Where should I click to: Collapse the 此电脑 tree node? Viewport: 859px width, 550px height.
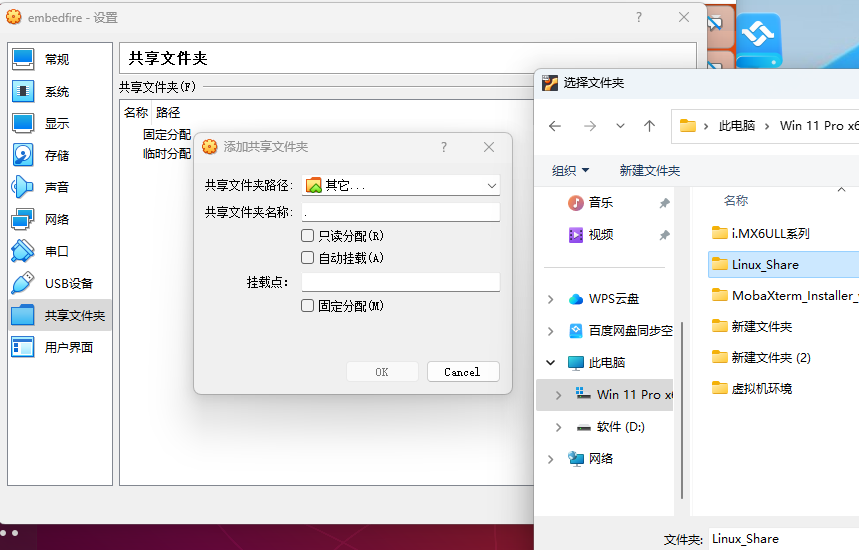(x=551, y=363)
